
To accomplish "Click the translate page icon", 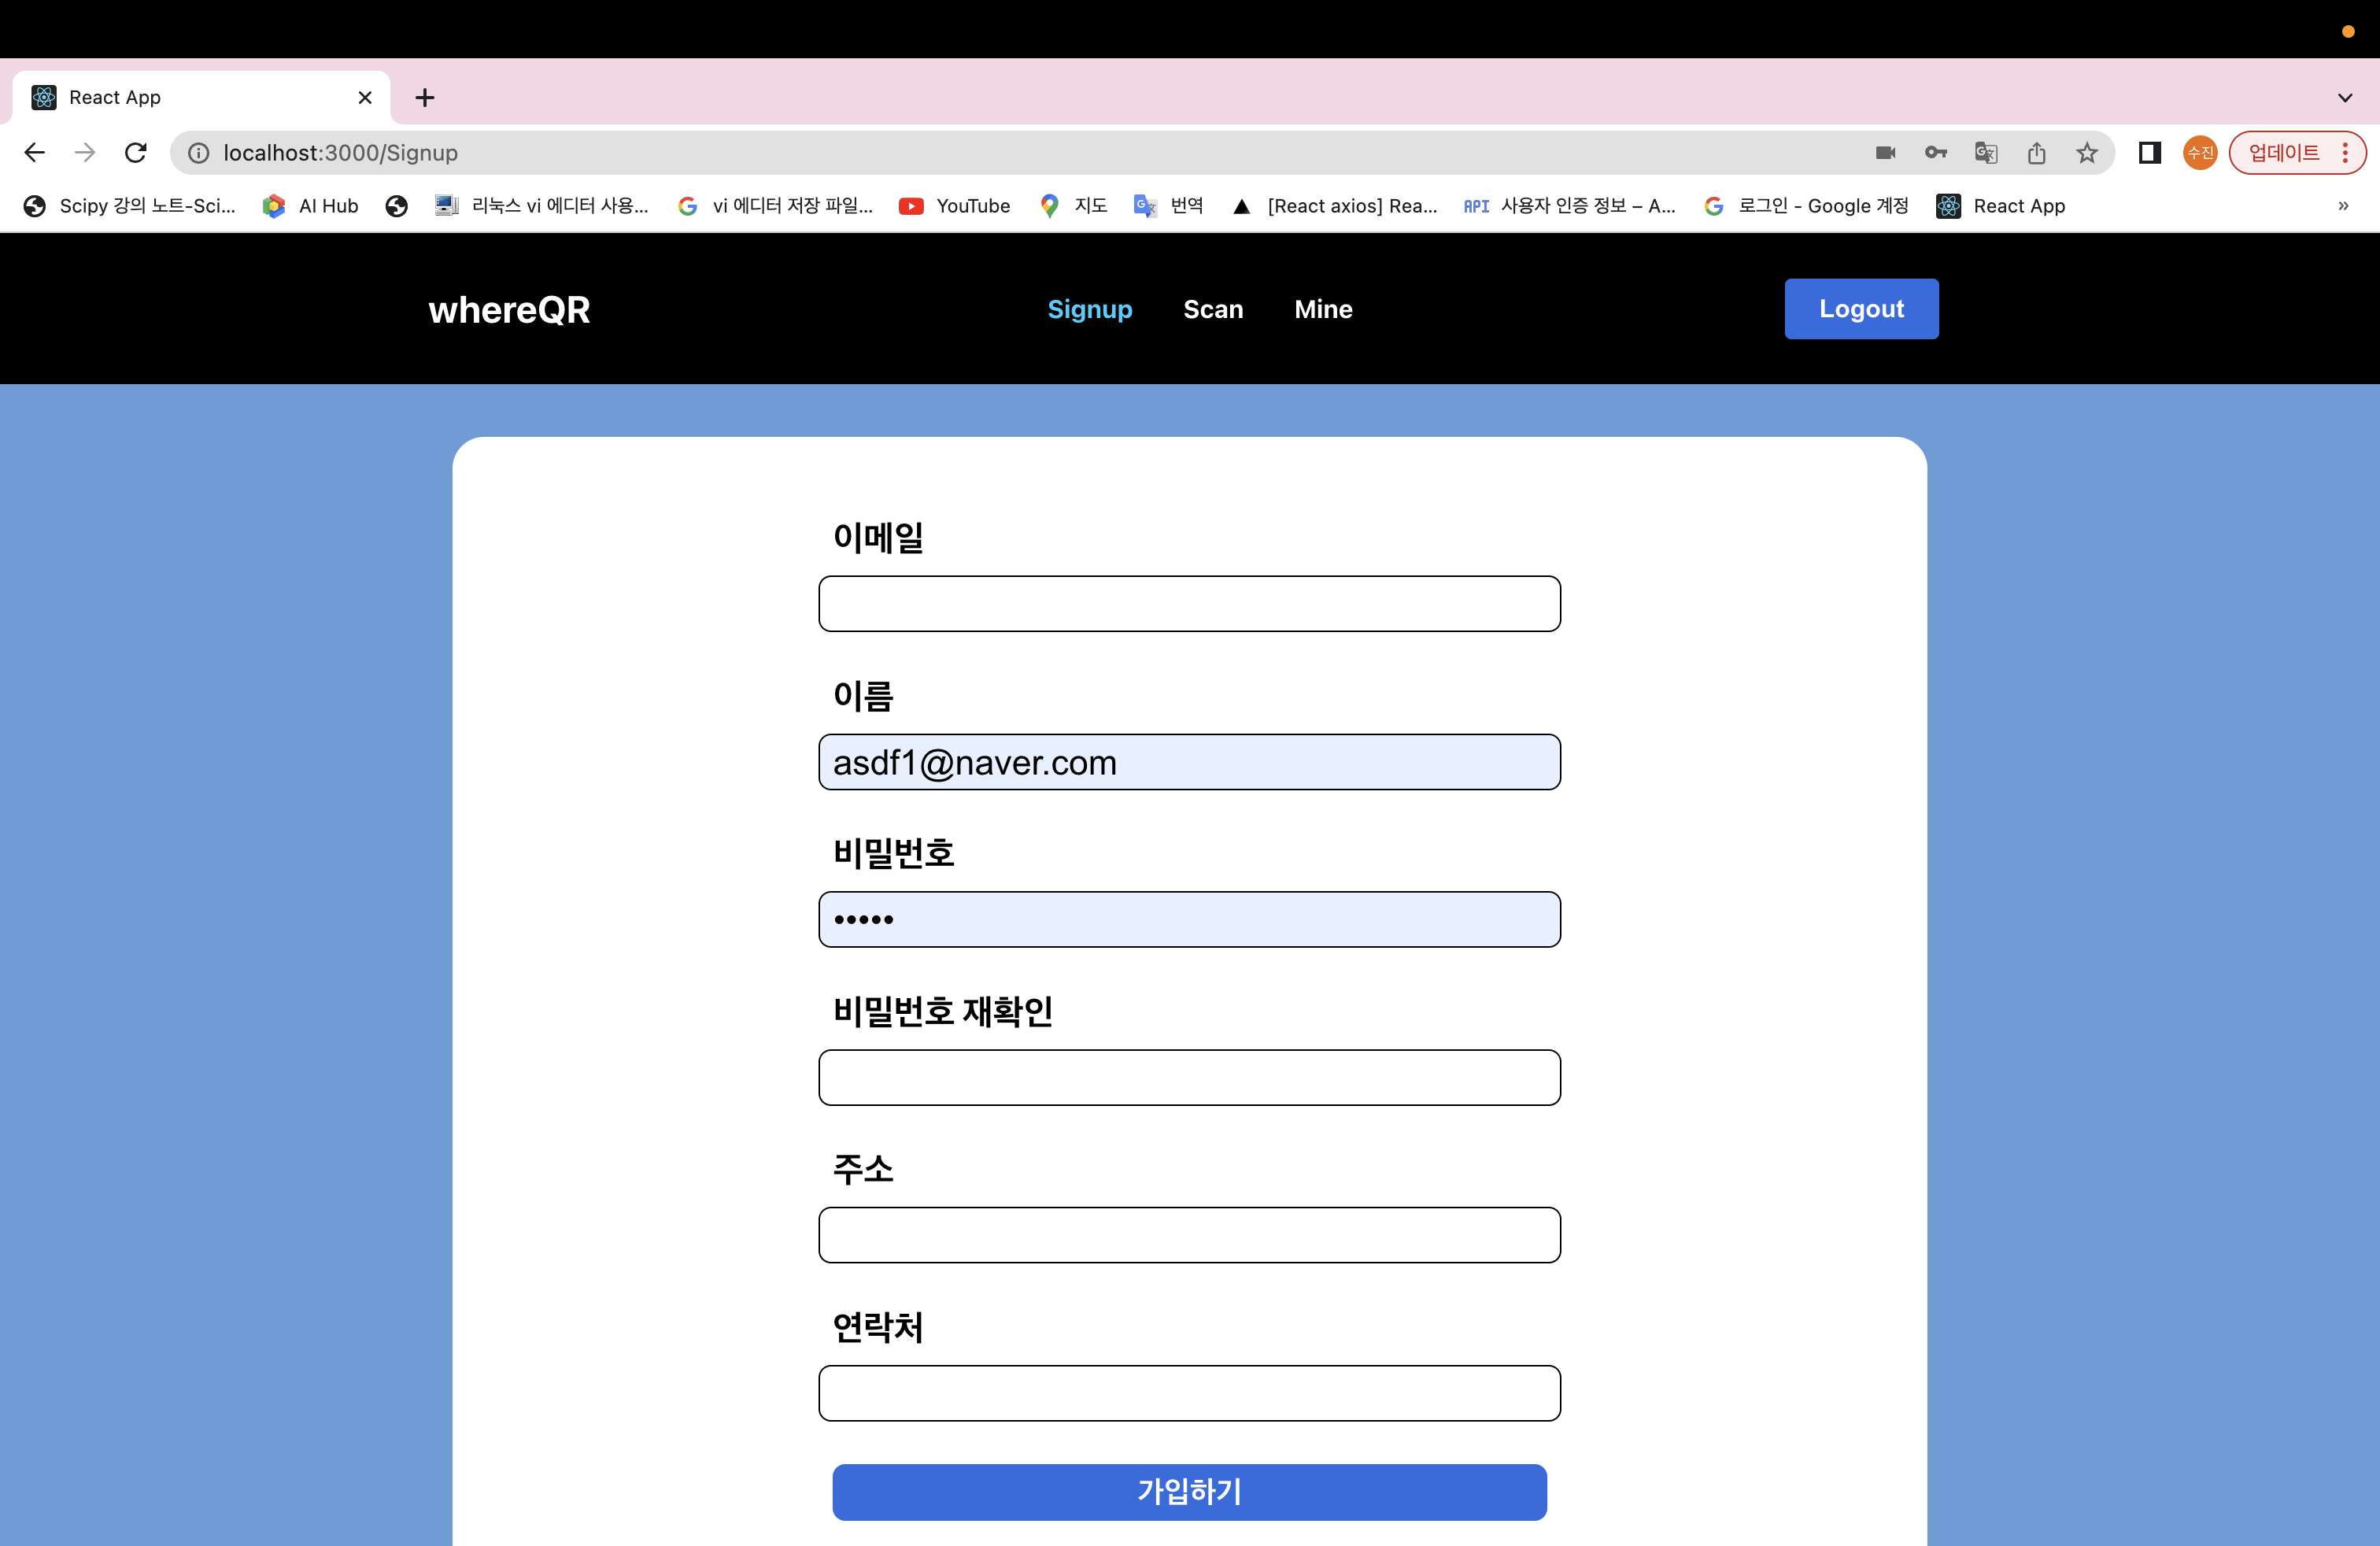I will [1985, 152].
